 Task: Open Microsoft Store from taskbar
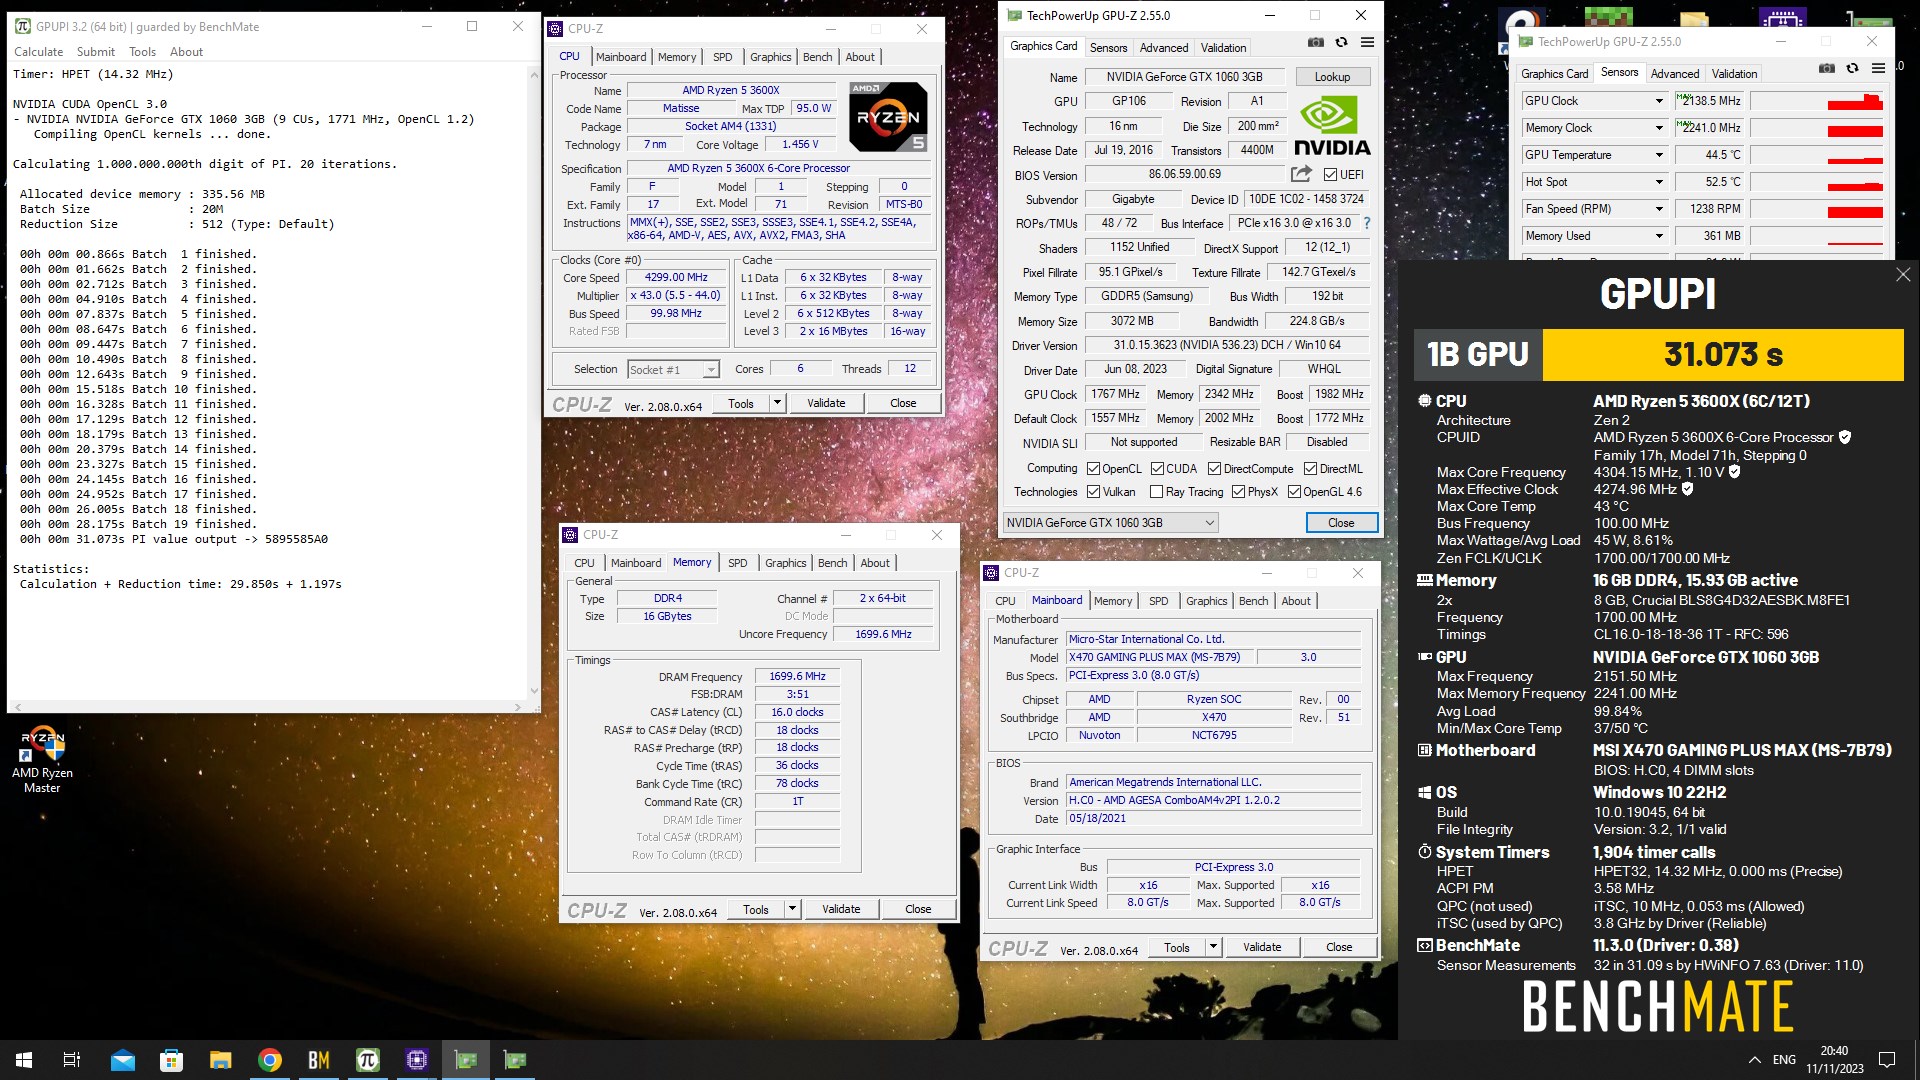click(172, 1060)
